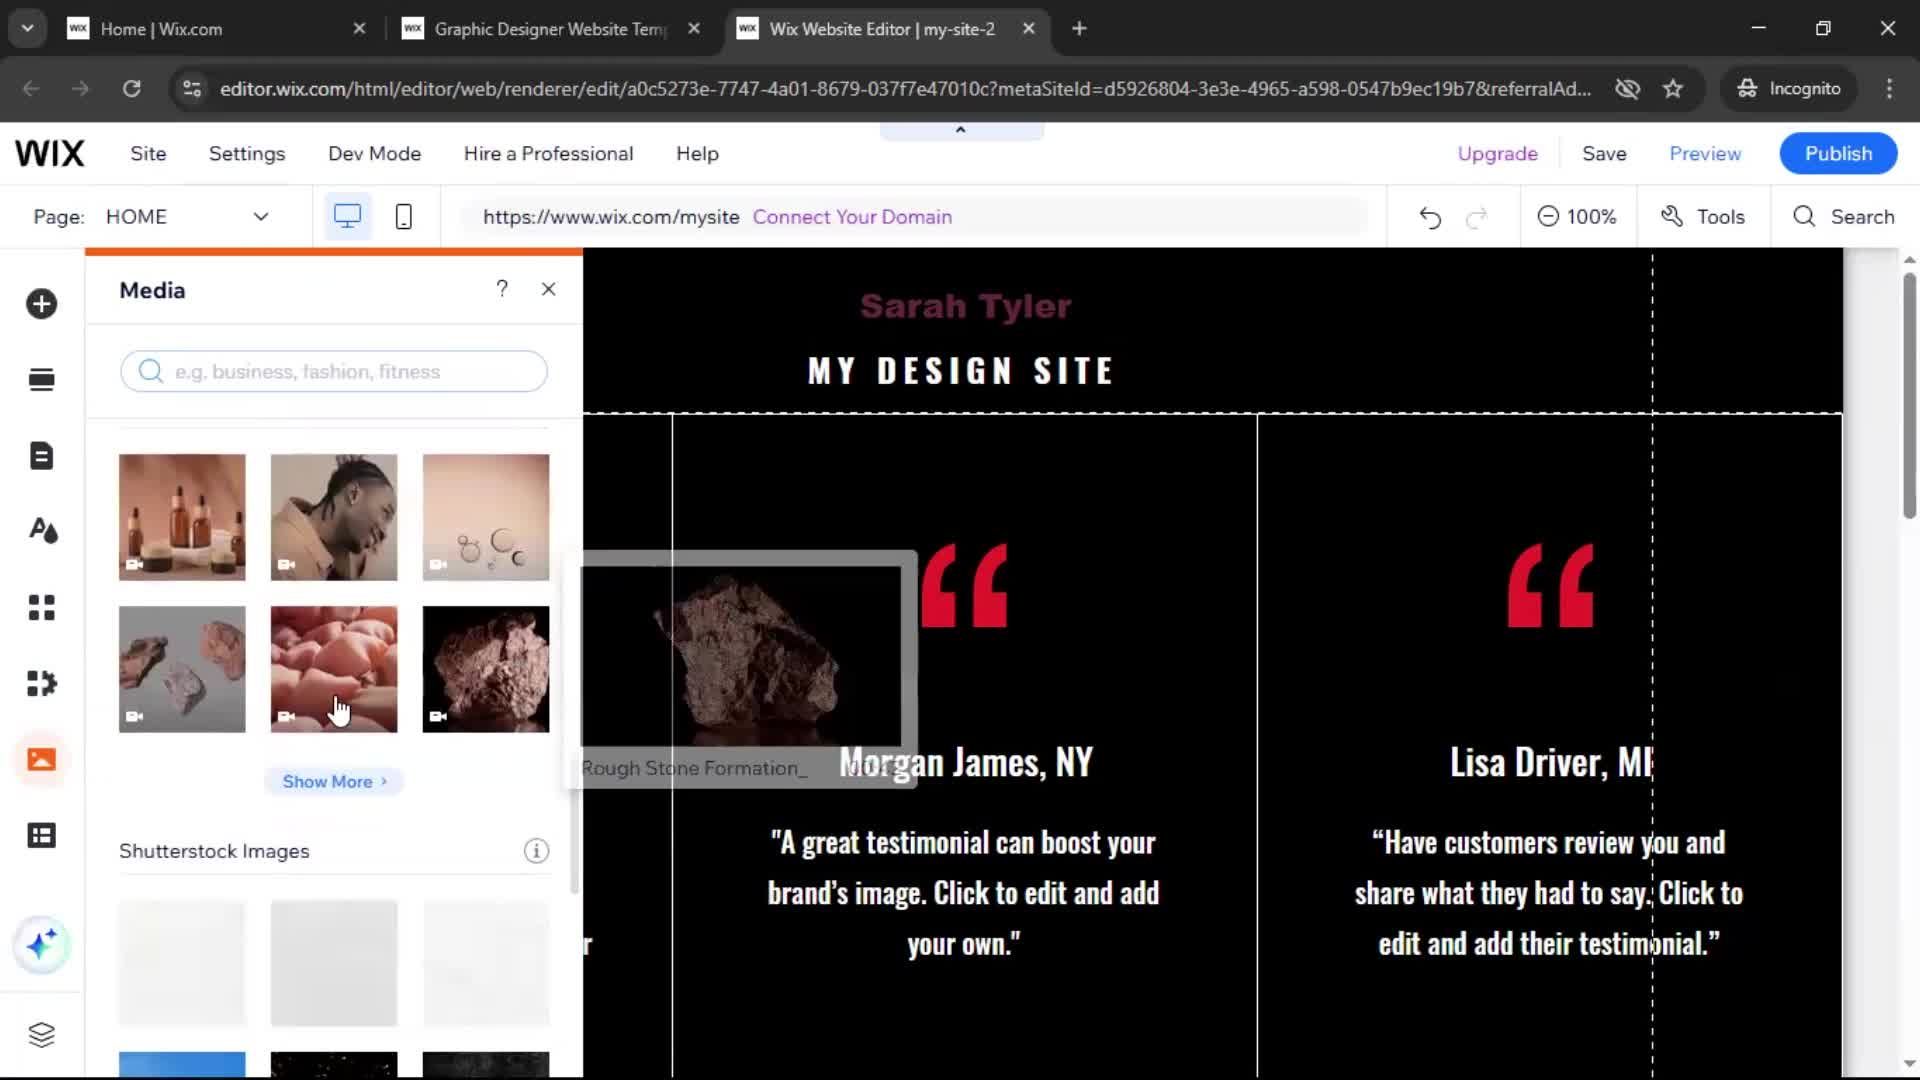
Task: Click the site URL text wix.com/mysite
Action: 611,217
